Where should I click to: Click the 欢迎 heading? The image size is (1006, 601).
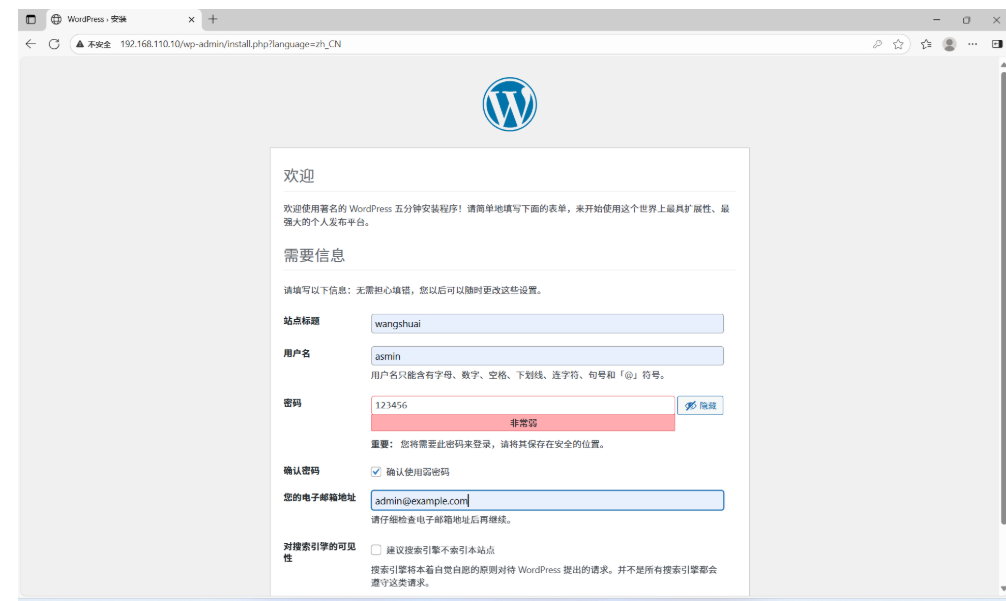pos(299,176)
